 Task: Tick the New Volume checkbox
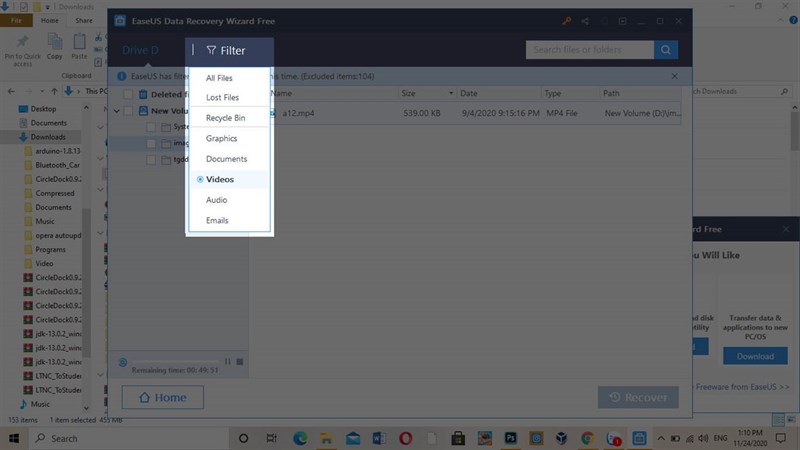(x=128, y=110)
